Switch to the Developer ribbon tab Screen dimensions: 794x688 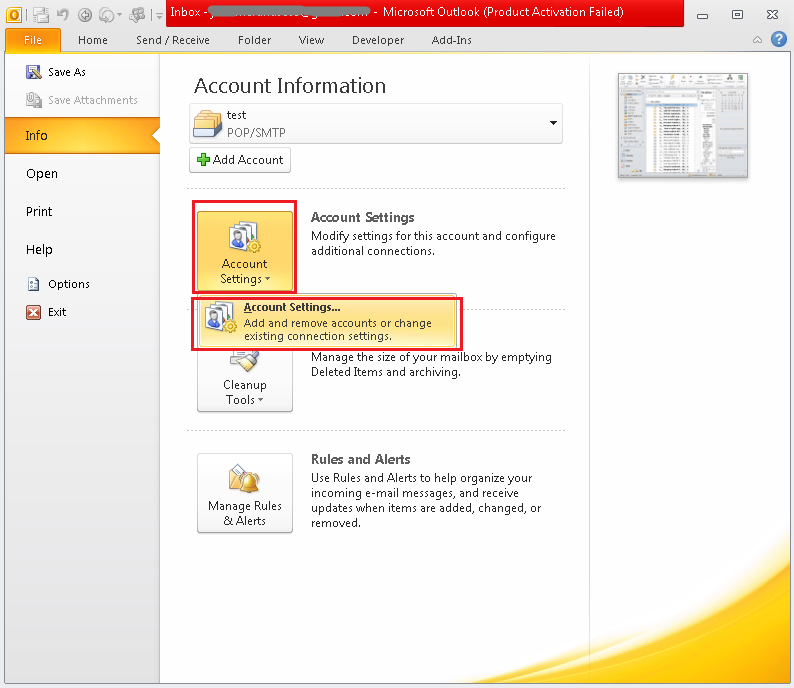(x=378, y=40)
